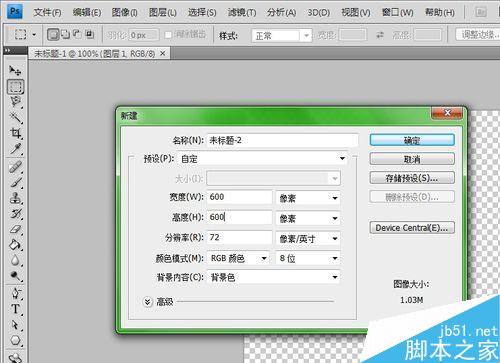Choose Subtract from Selection mode

[77, 34]
